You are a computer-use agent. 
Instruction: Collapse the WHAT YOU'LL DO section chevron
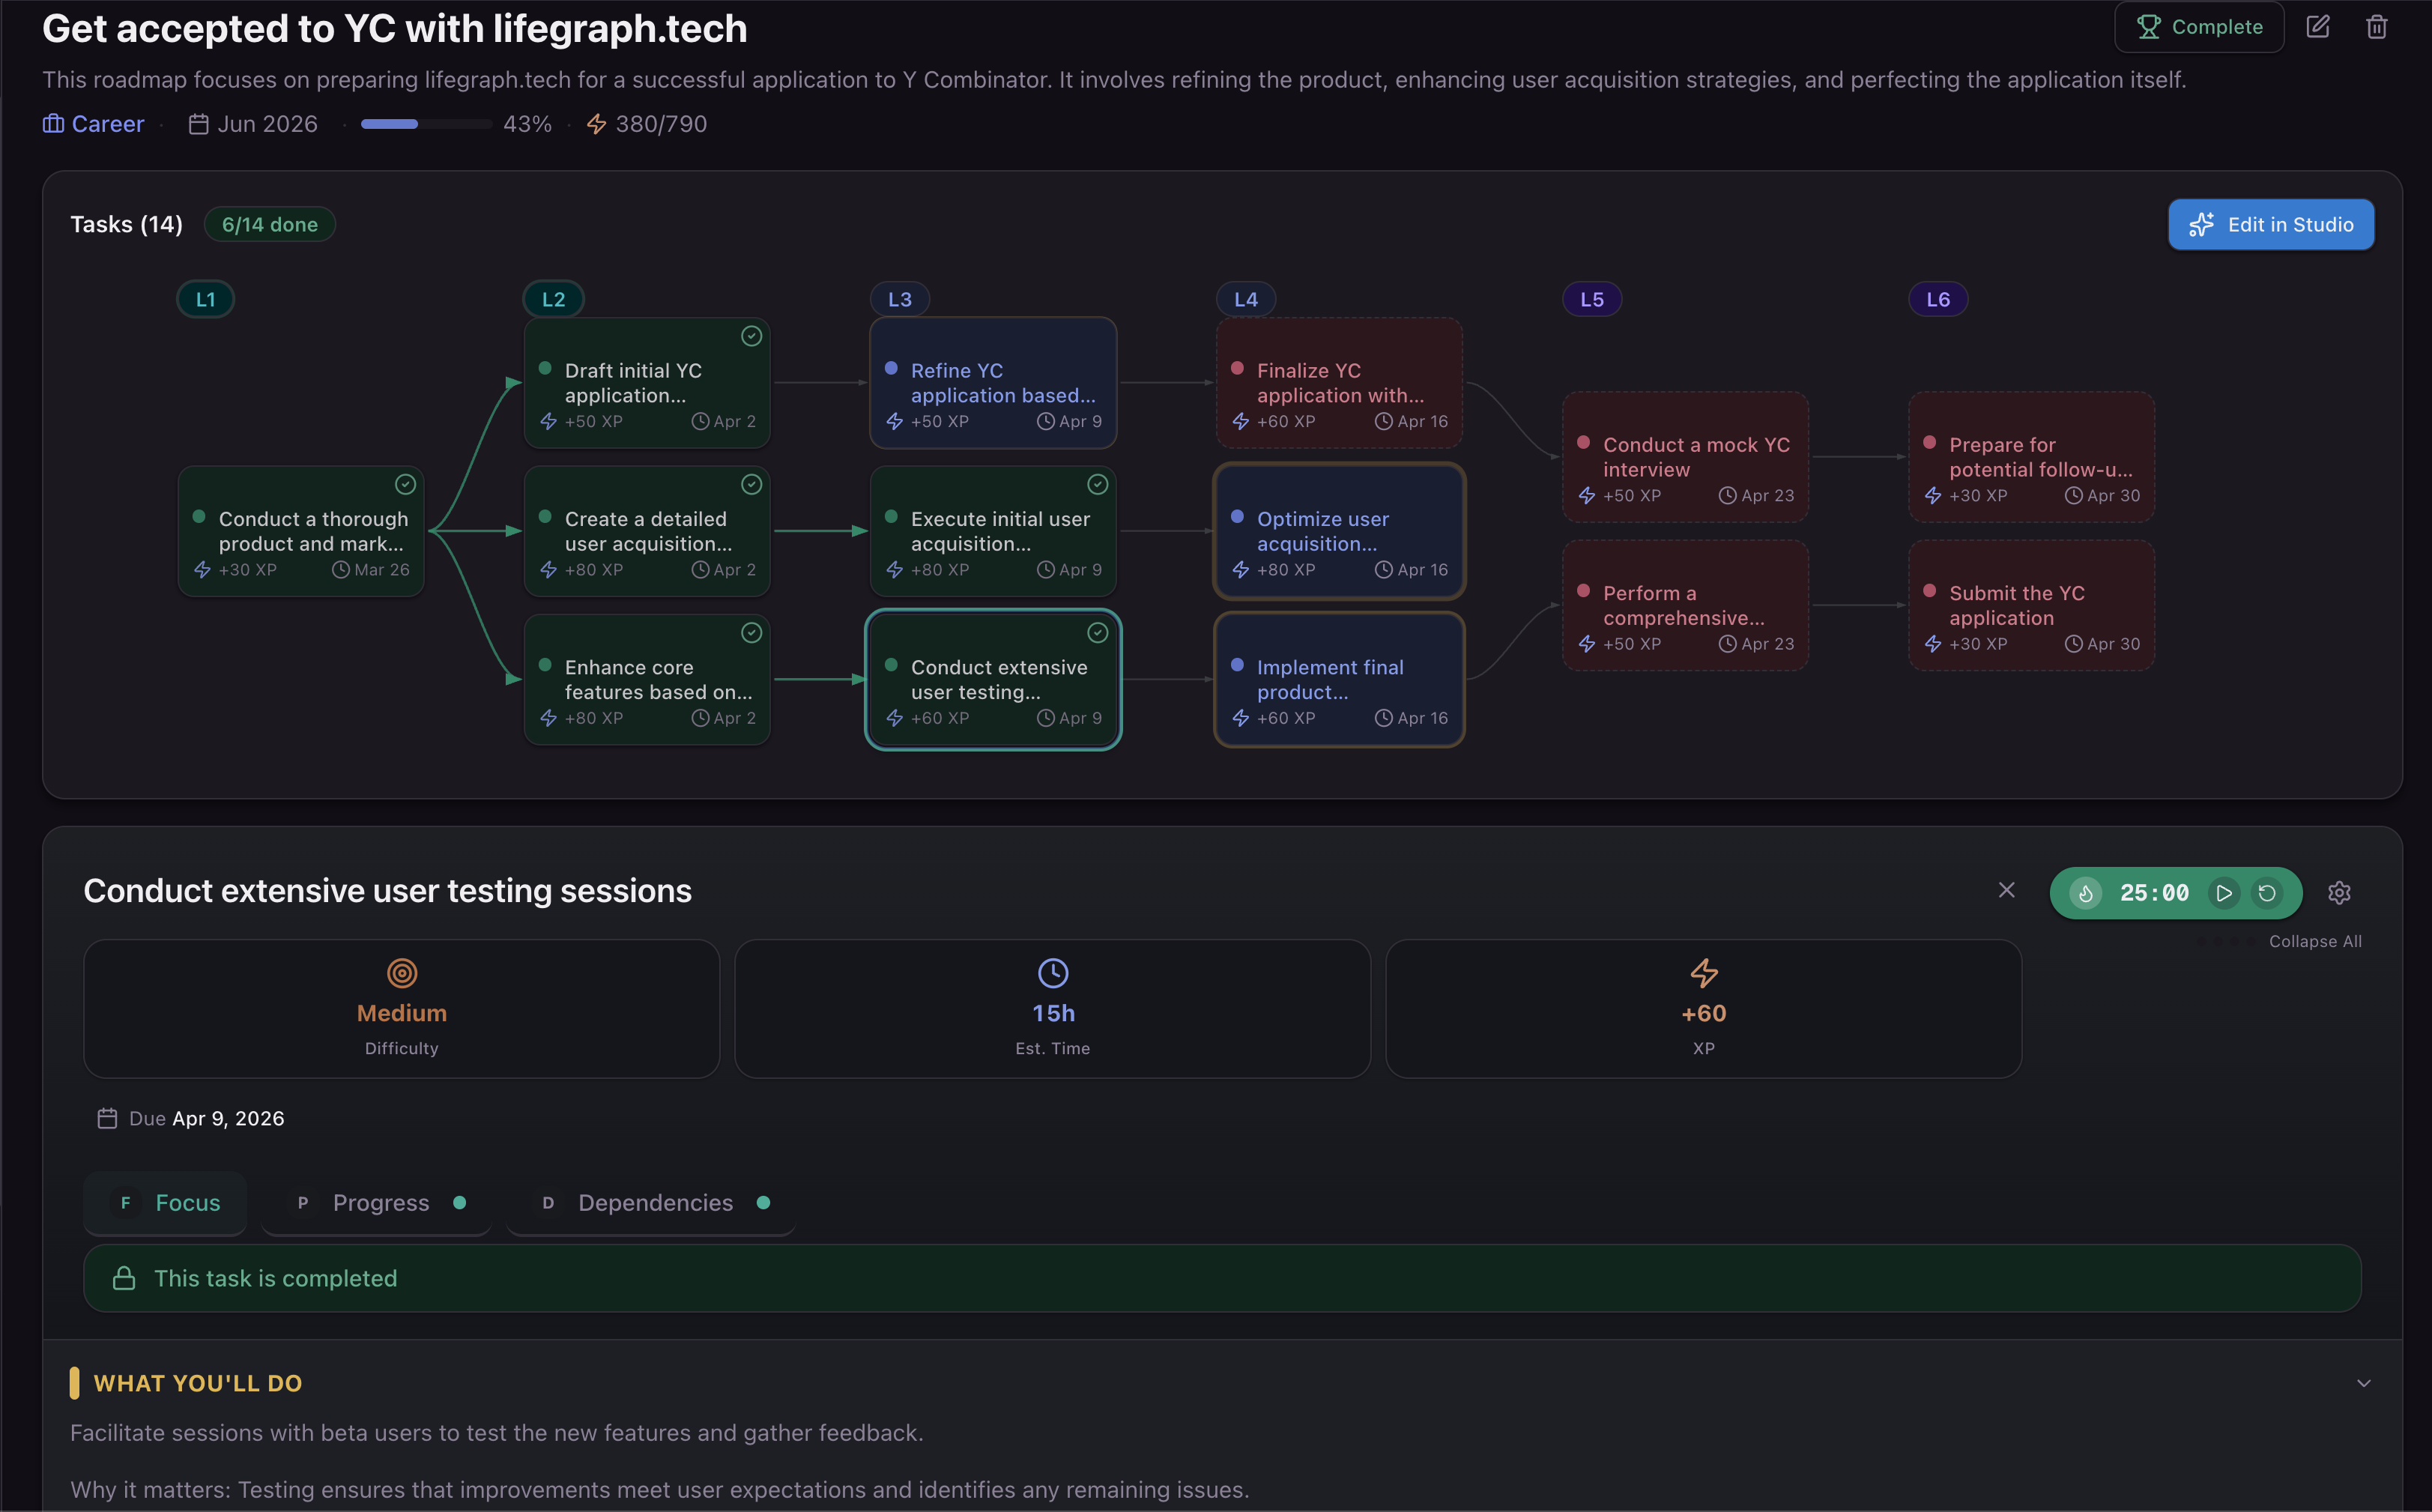pos(2364,1383)
